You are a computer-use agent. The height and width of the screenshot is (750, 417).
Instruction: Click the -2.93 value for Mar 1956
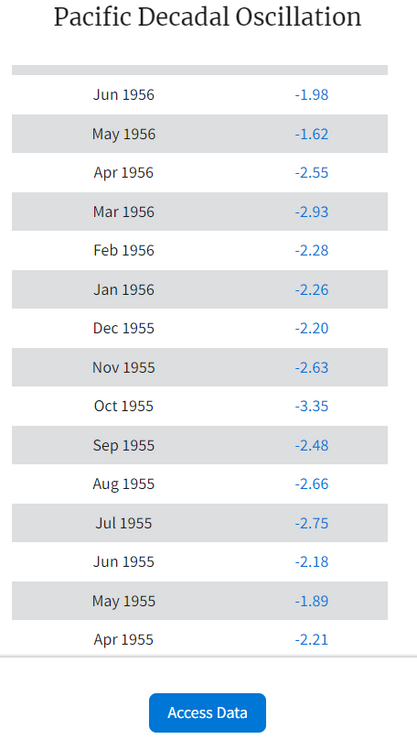coord(312,212)
